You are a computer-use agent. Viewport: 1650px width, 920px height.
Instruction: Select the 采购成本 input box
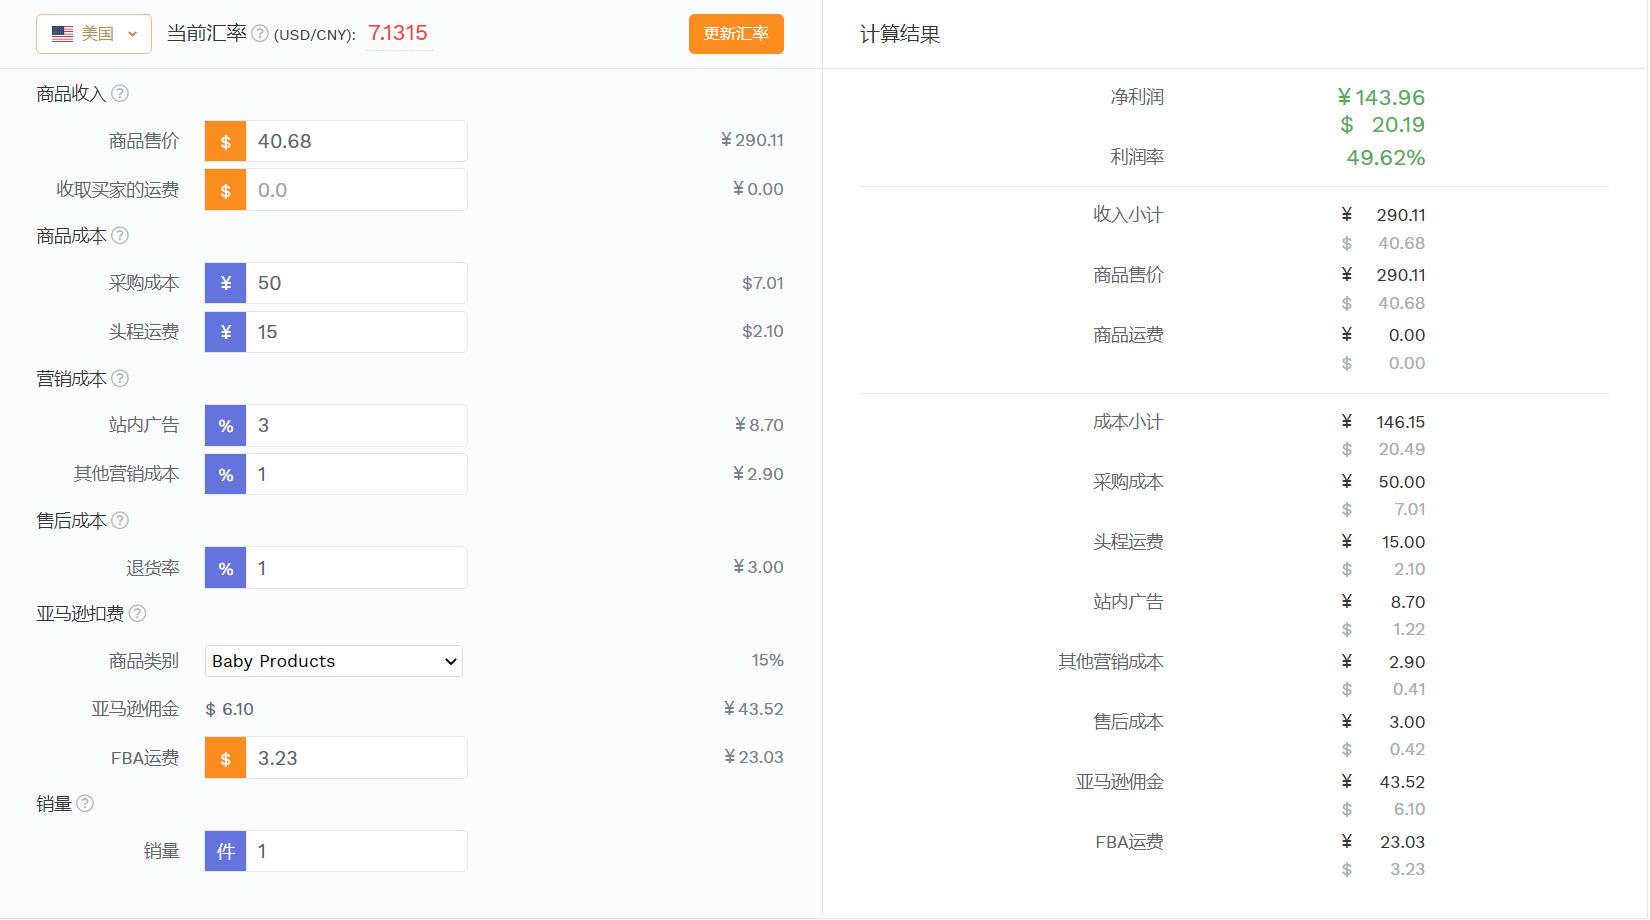pyautogui.click(x=356, y=283)
